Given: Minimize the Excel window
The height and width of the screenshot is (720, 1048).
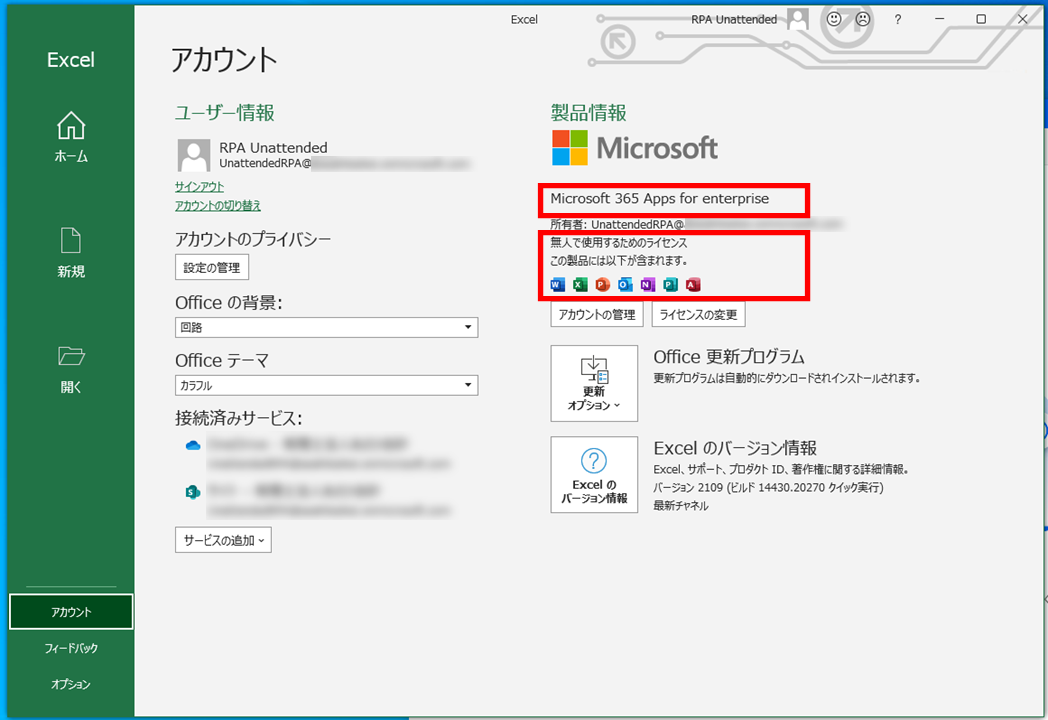Looking at the screenshot, I should coord(939,19).
